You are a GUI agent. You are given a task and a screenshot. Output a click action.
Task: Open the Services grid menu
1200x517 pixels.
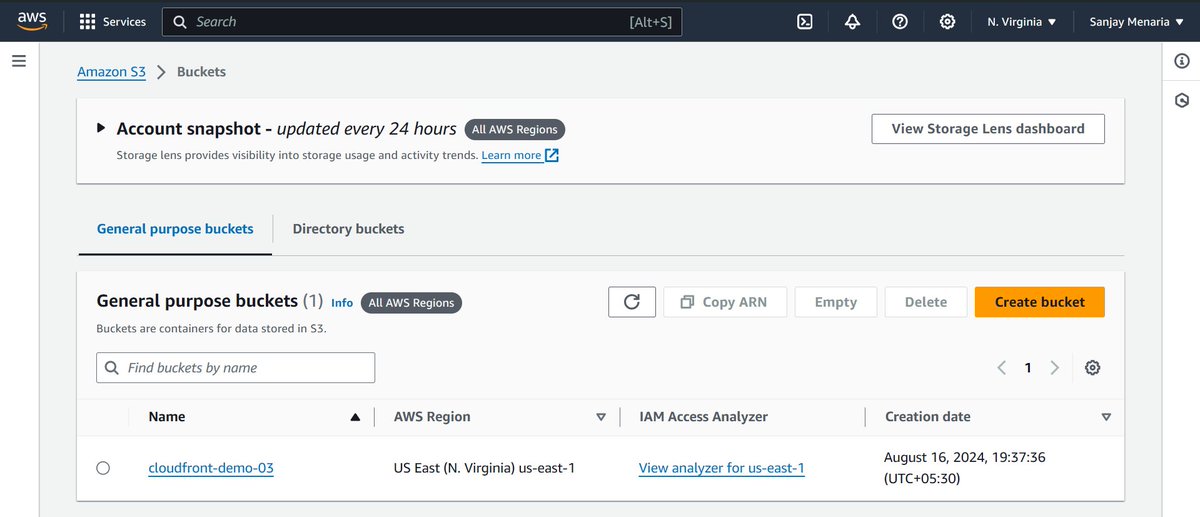(112, 21)
